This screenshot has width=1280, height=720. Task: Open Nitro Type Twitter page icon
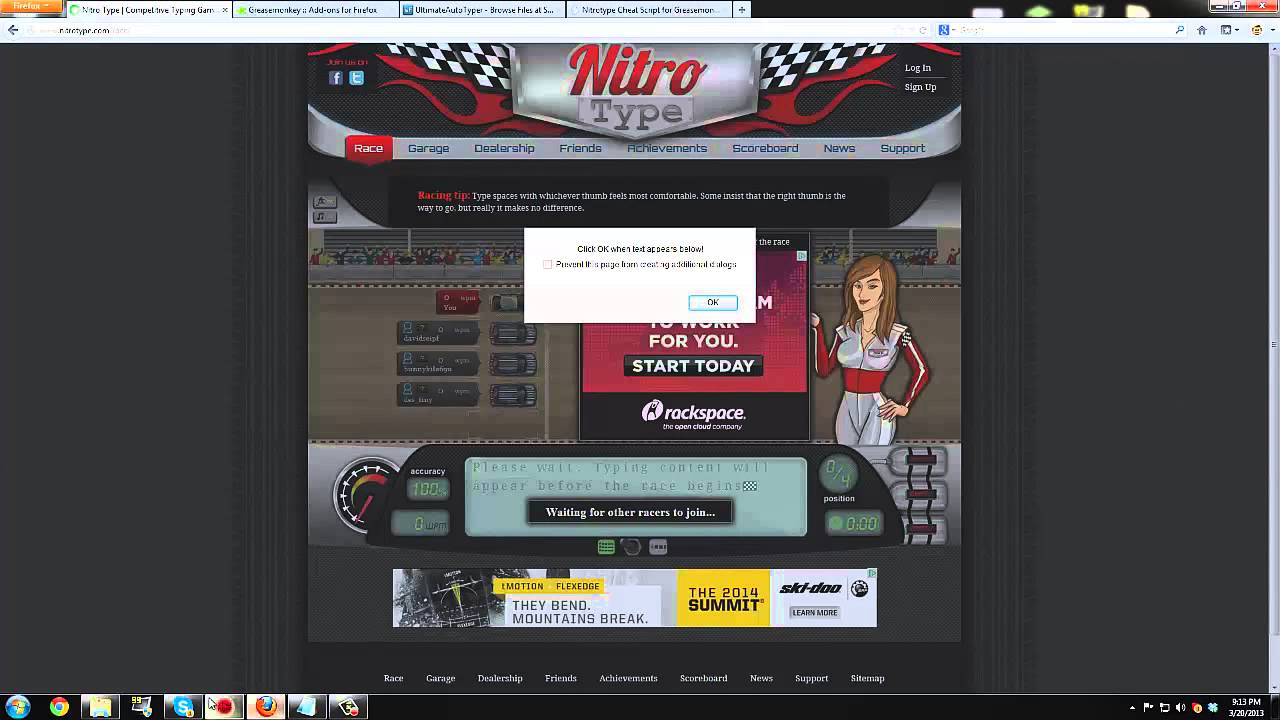pos(356,78)
